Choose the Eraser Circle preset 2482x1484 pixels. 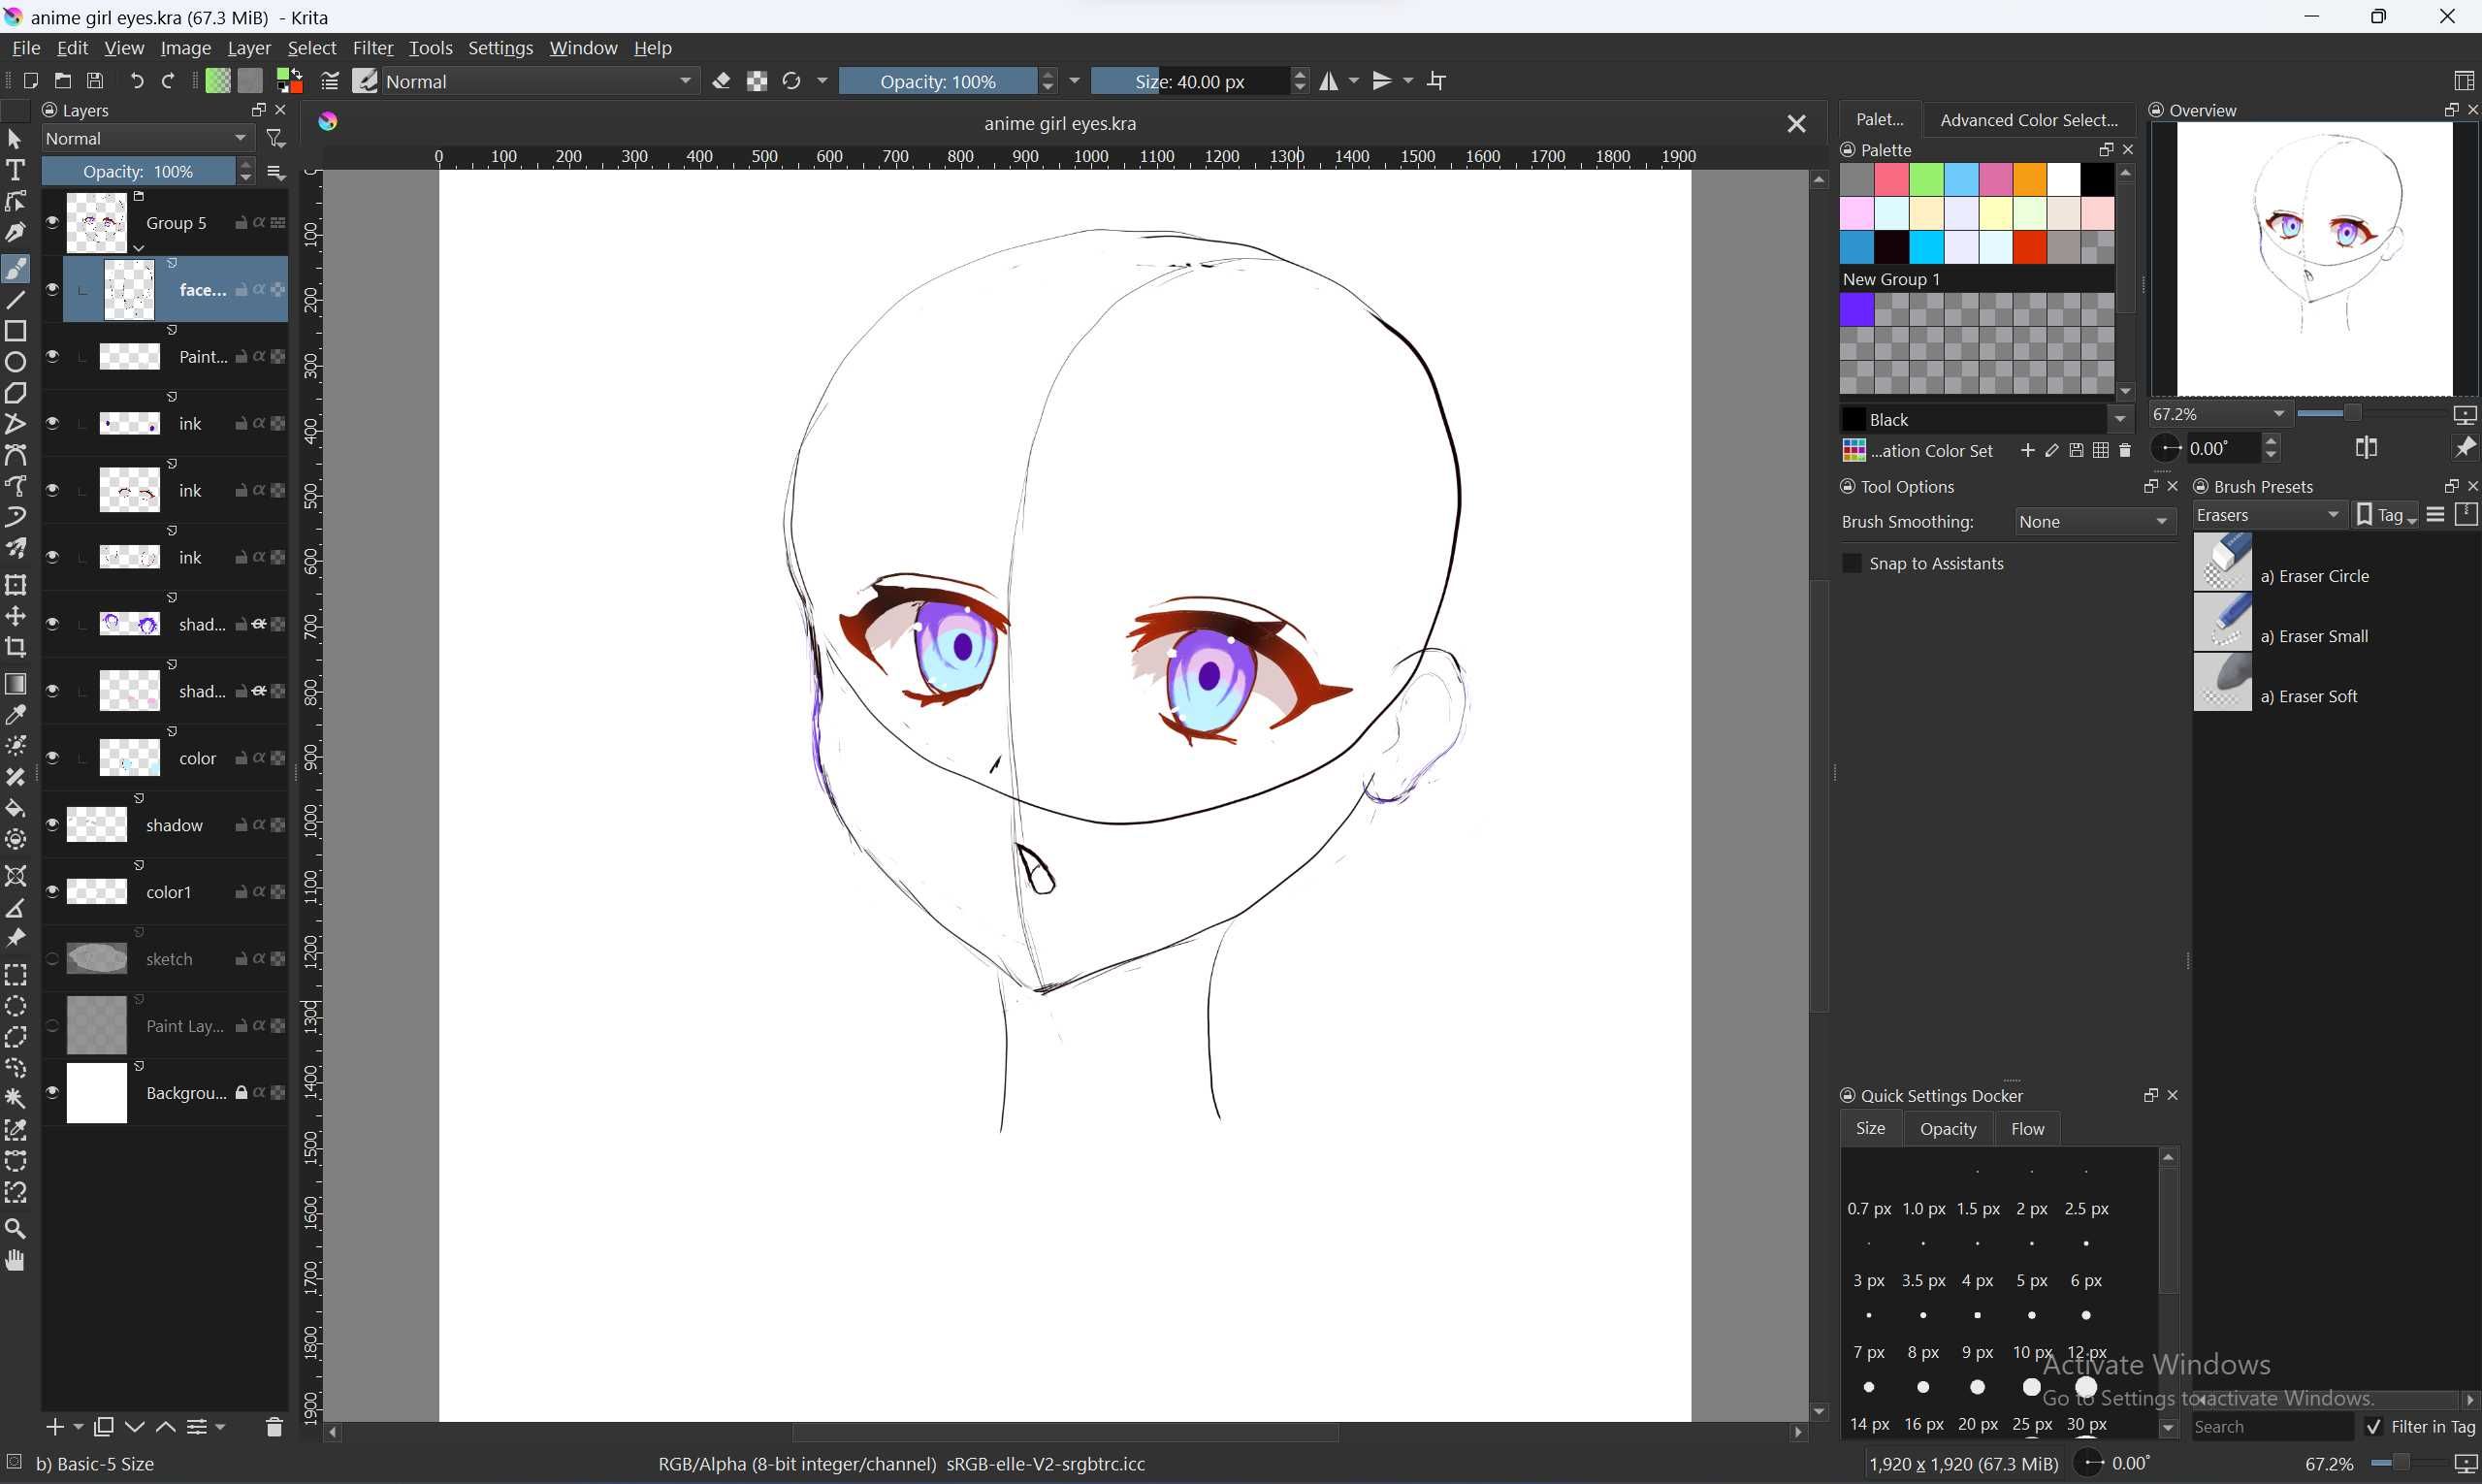pyautogui.click(x=2335, y=562)
